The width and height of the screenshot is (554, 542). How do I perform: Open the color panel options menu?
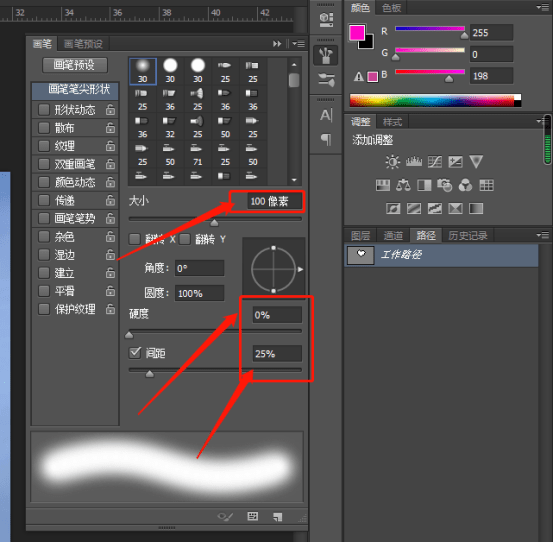pyautogui.click(x=543, y=7)
